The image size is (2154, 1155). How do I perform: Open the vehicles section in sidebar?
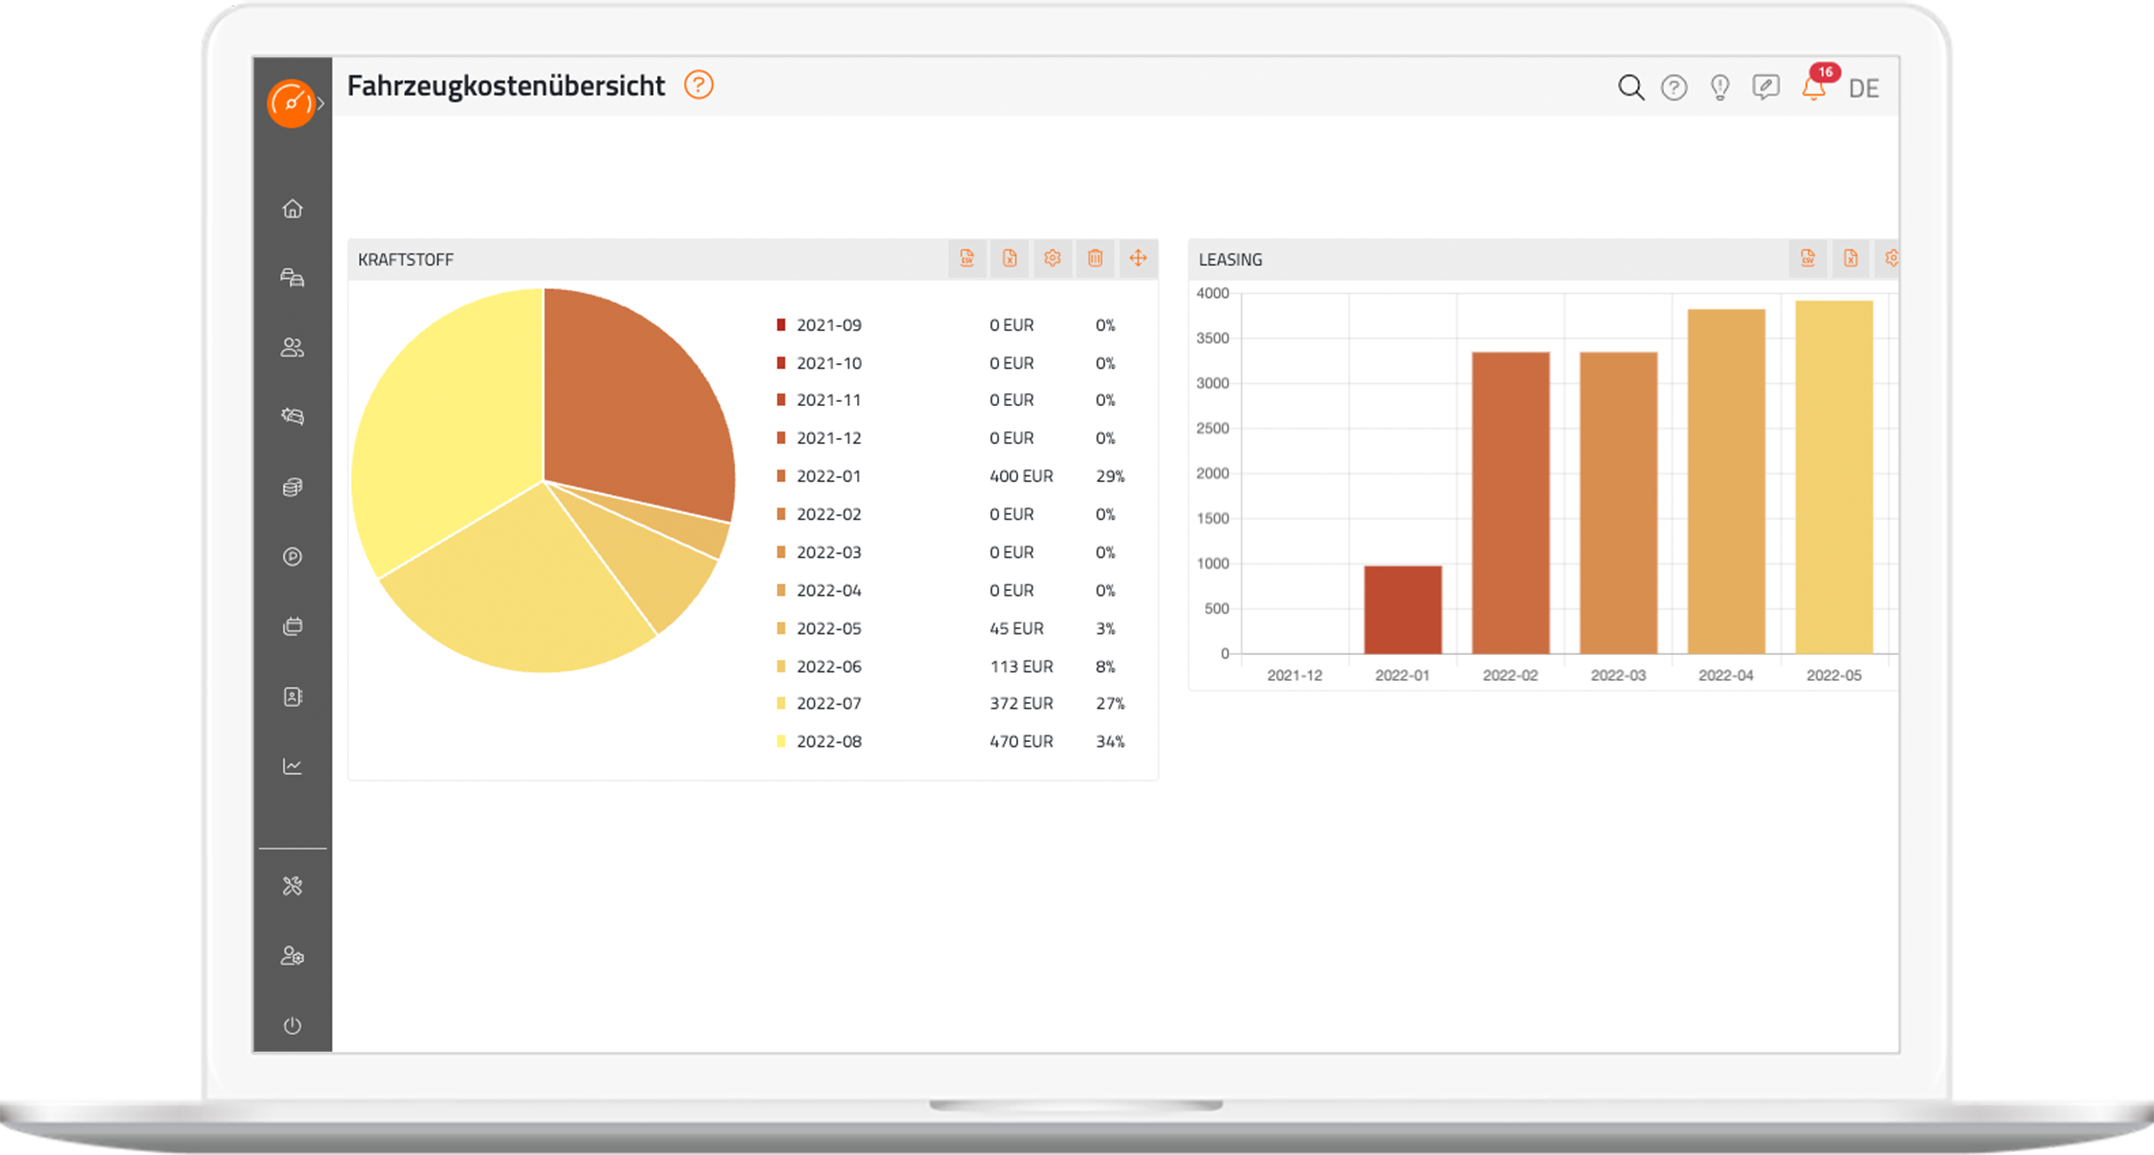pyautogui.click(x=292, y=278)
